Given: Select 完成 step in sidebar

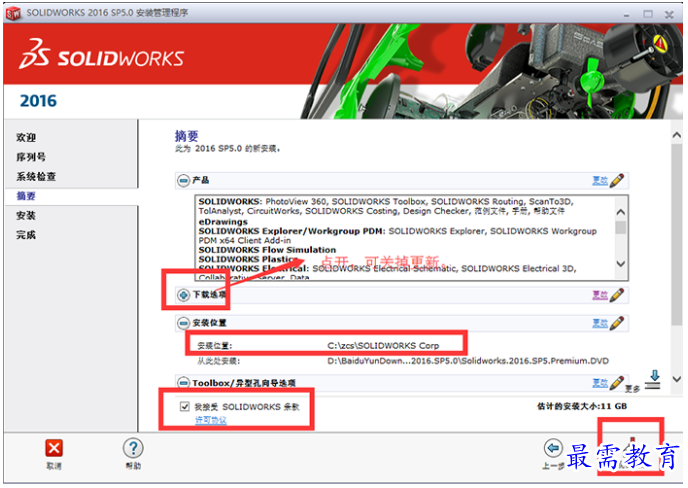Looking at the screenshot, I should coord(26,235).
